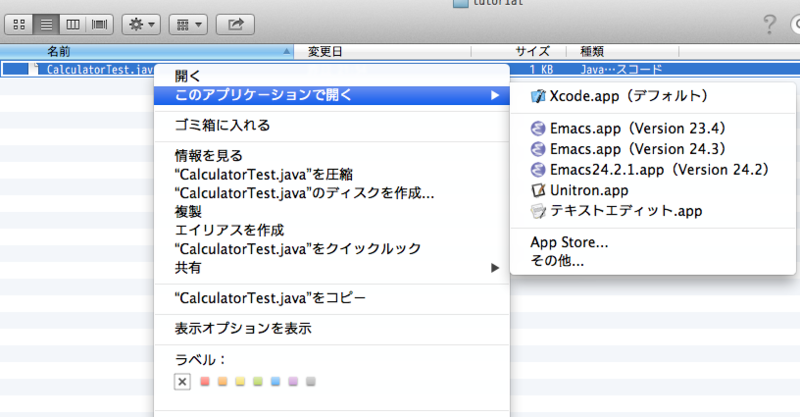Image resolution: width=800 pixels, height=417 pixels.
Task: Switch Finder to list view
Action: click(46, 24)
